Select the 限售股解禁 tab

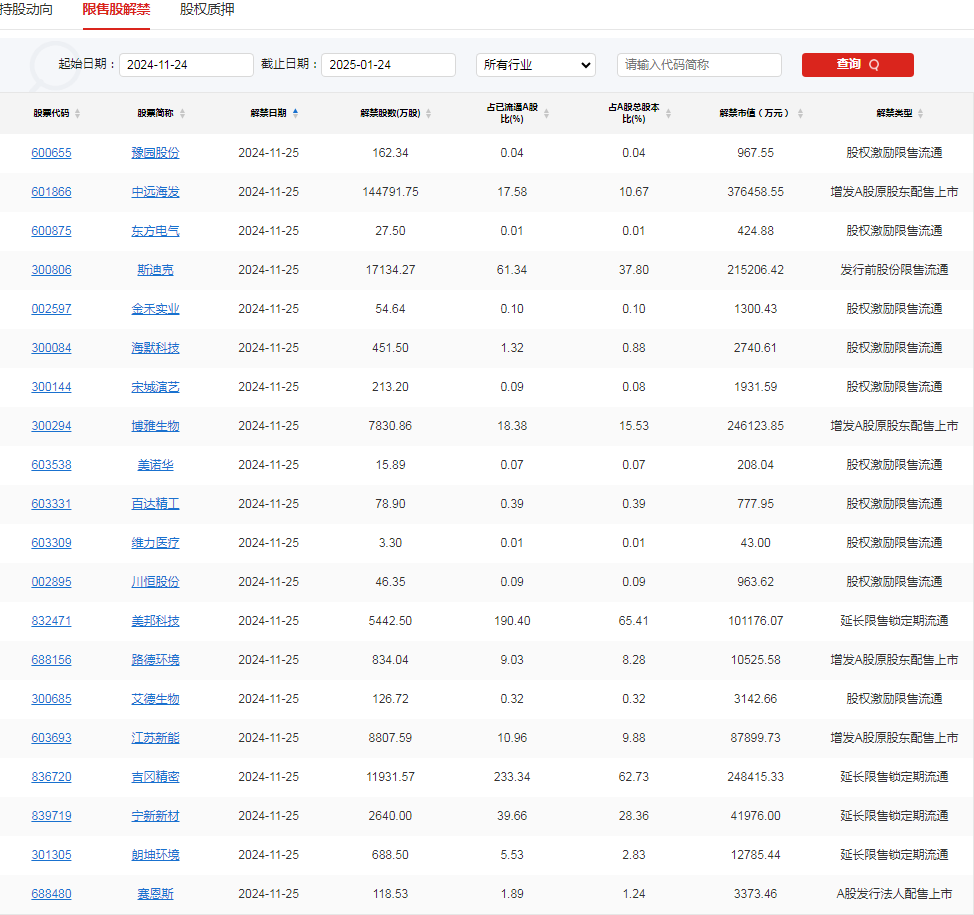coord(116,9)
